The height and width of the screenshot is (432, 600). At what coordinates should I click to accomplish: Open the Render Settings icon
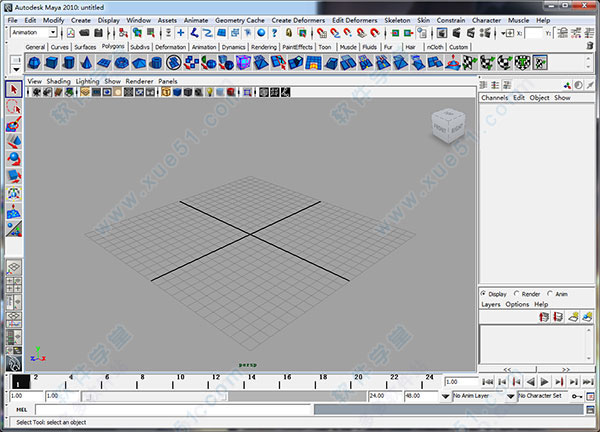point(485,33)
